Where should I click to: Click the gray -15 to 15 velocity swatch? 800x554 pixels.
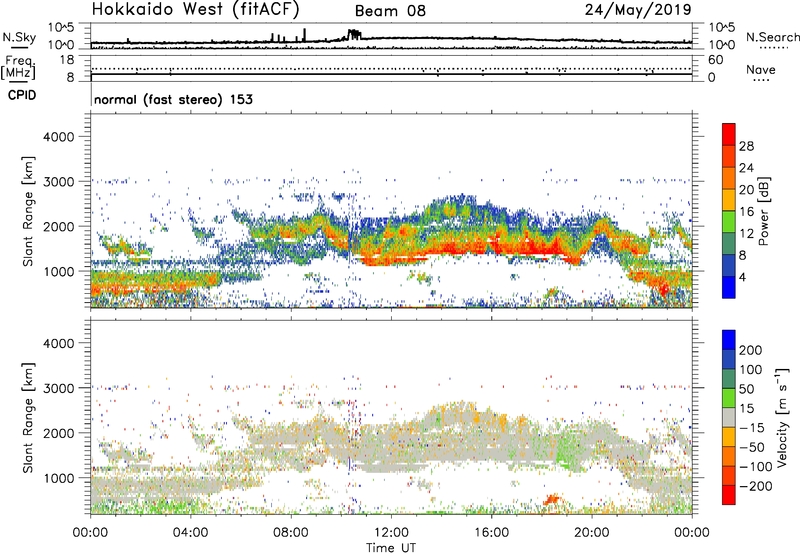(729, 417)
